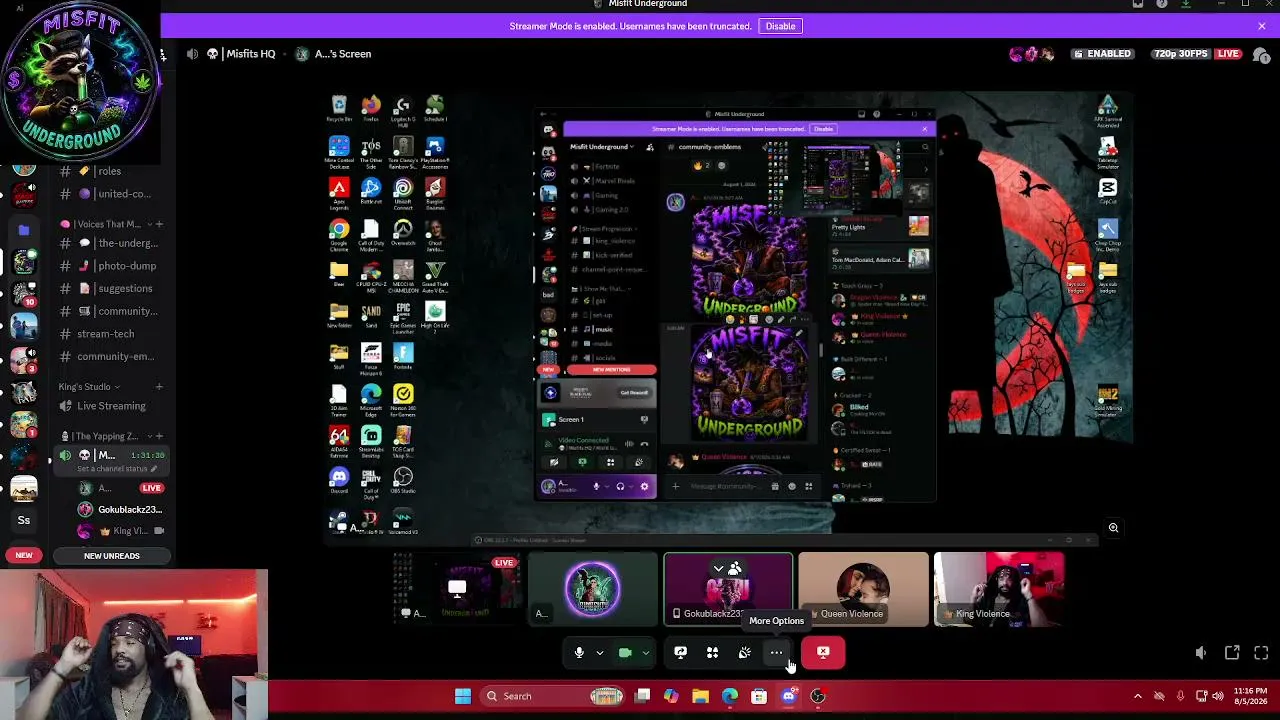
Task: Zoom the stream with magnifier icon
Action: tap(1113, 528)
